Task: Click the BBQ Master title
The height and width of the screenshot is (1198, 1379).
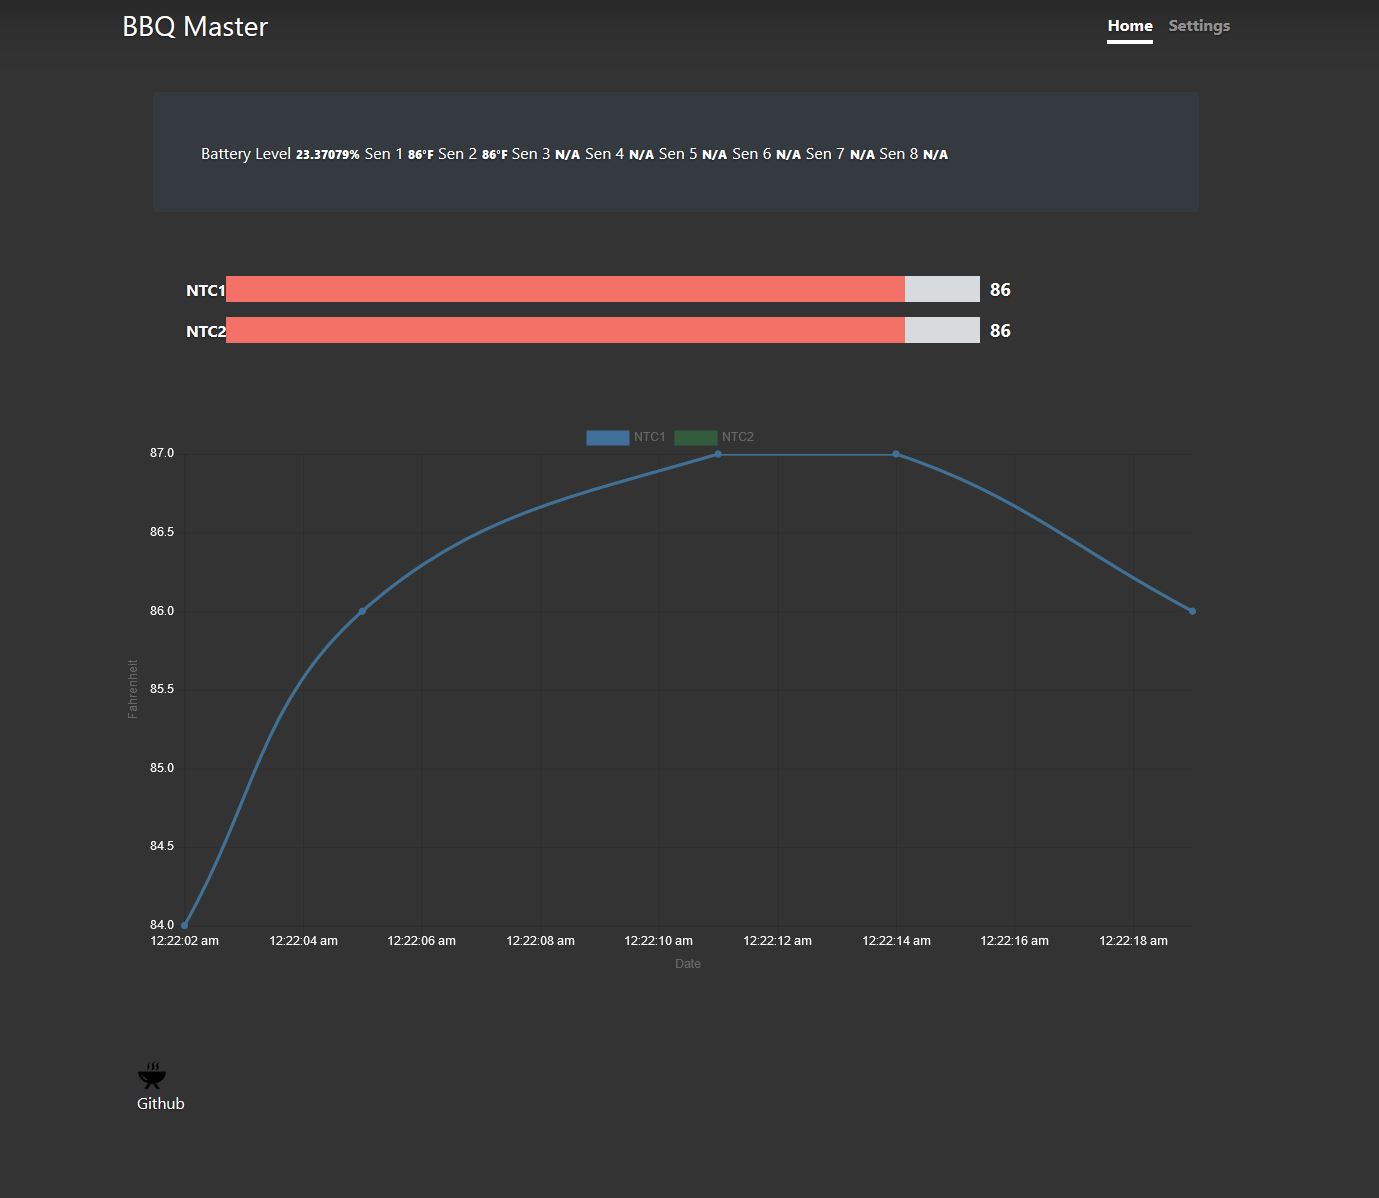Action: click(x=195, y=26)
